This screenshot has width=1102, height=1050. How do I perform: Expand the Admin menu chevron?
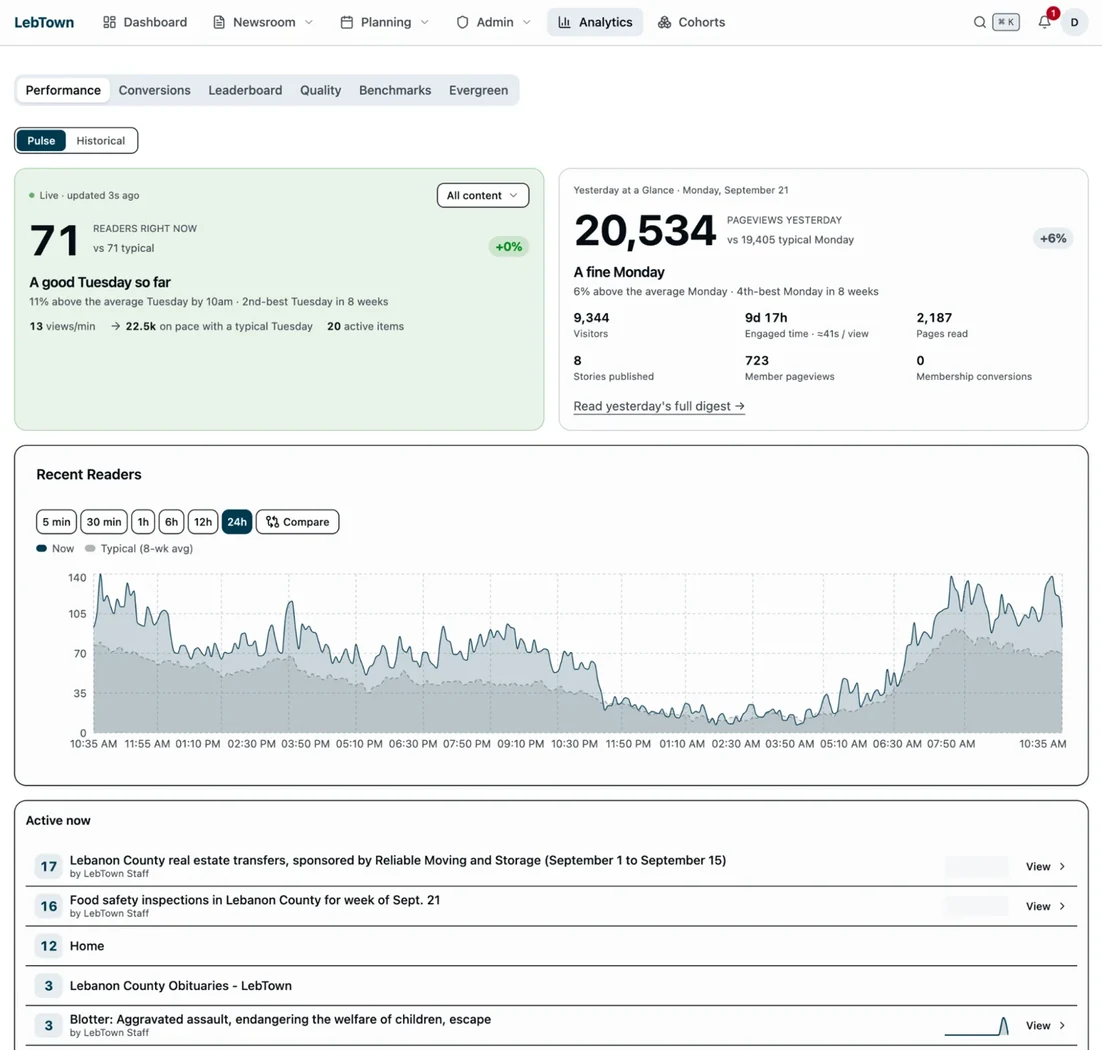point(526,22)
